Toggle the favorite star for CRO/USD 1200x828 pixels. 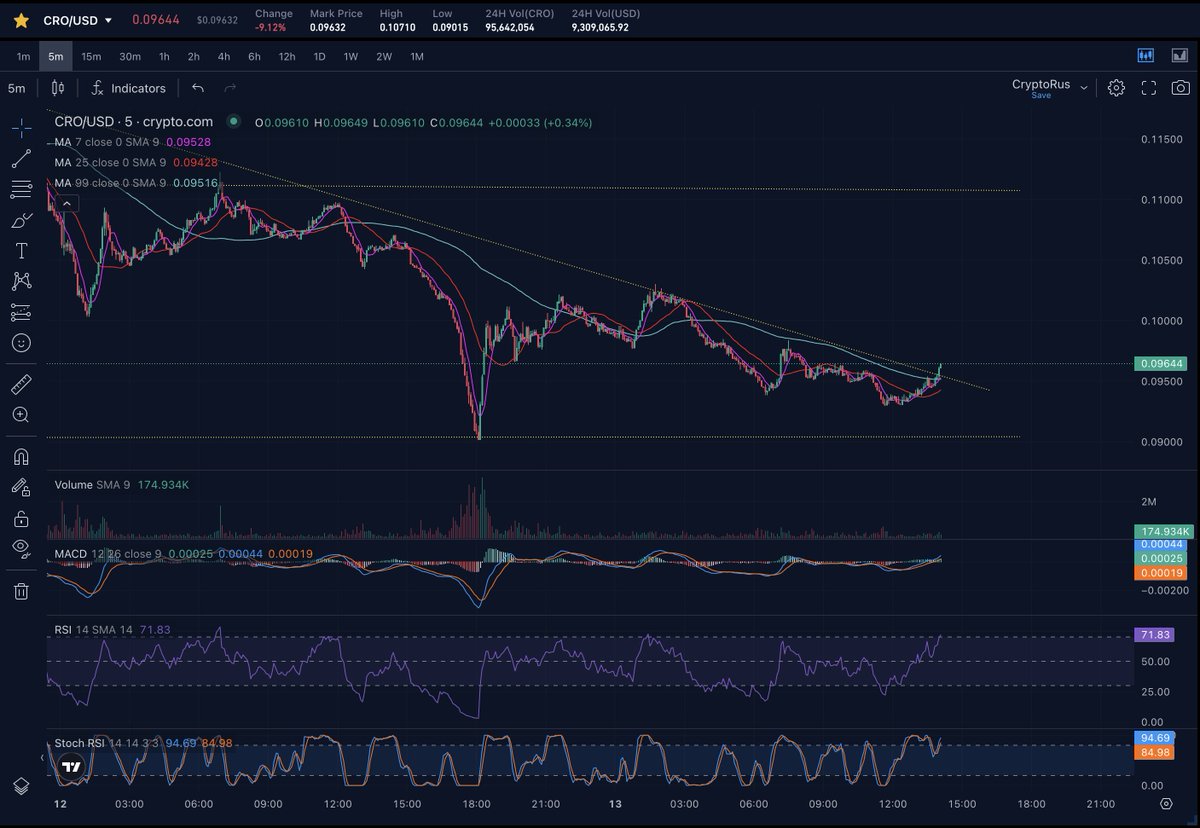[x=20, y=20]
